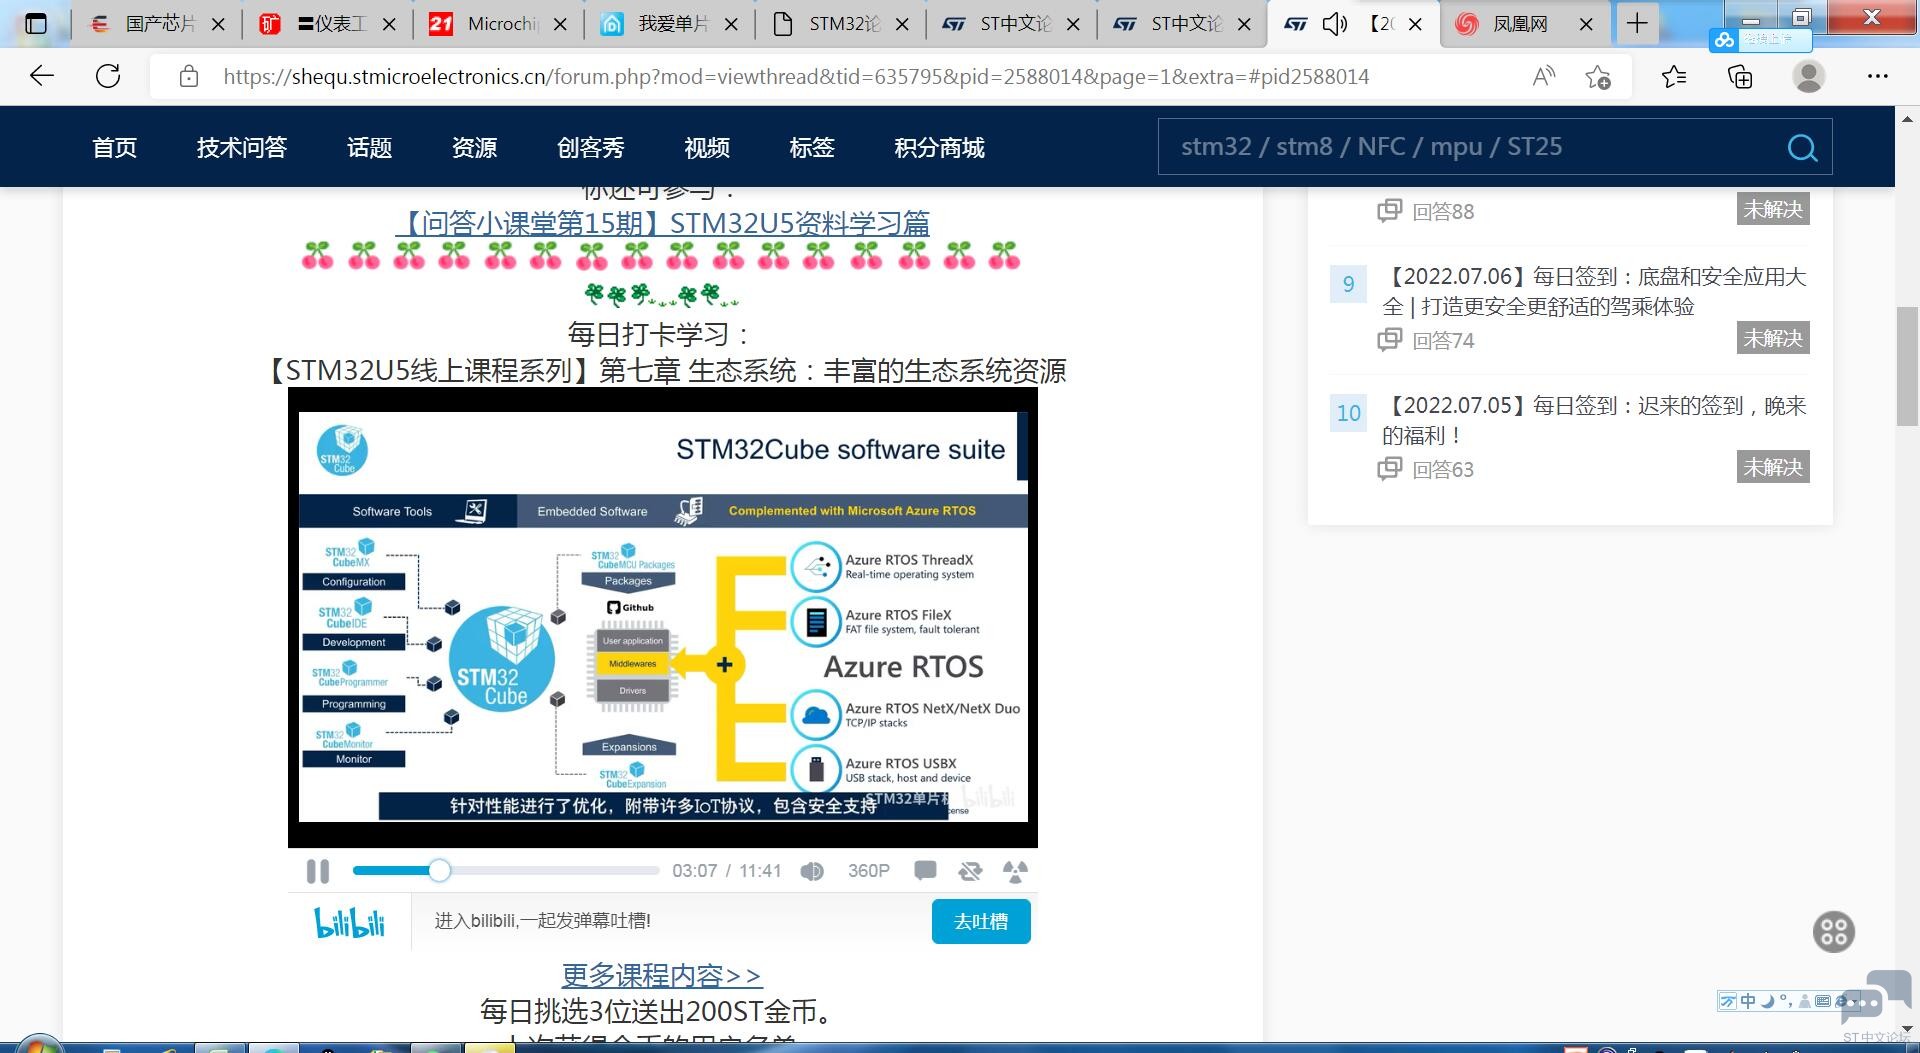
Task: Click 未解决 badge beside 回答88
Action: [x=1773, y=209]
